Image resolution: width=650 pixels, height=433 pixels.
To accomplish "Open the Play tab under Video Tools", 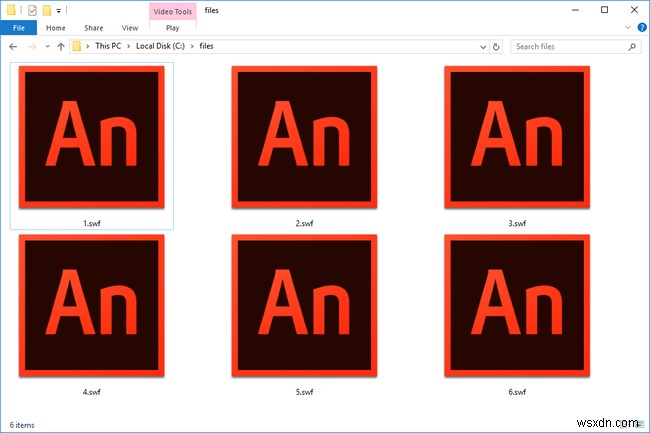I will (172, 28).
